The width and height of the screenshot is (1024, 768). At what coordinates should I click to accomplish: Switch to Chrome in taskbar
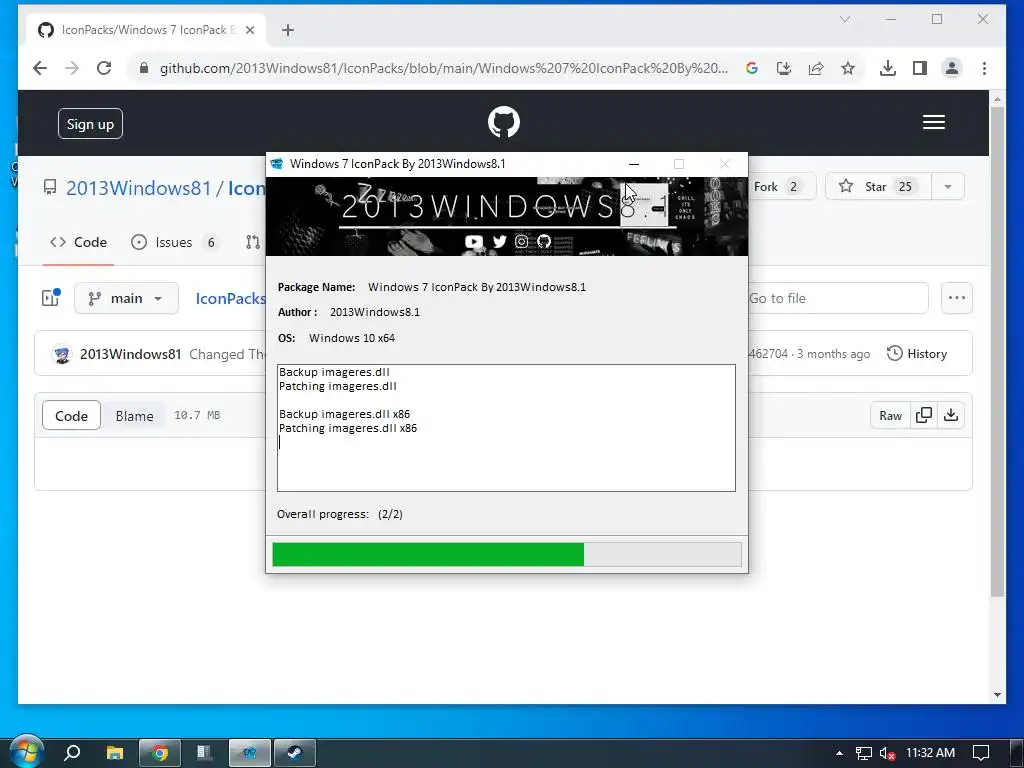pyautogui.click(x=159, y=753)
